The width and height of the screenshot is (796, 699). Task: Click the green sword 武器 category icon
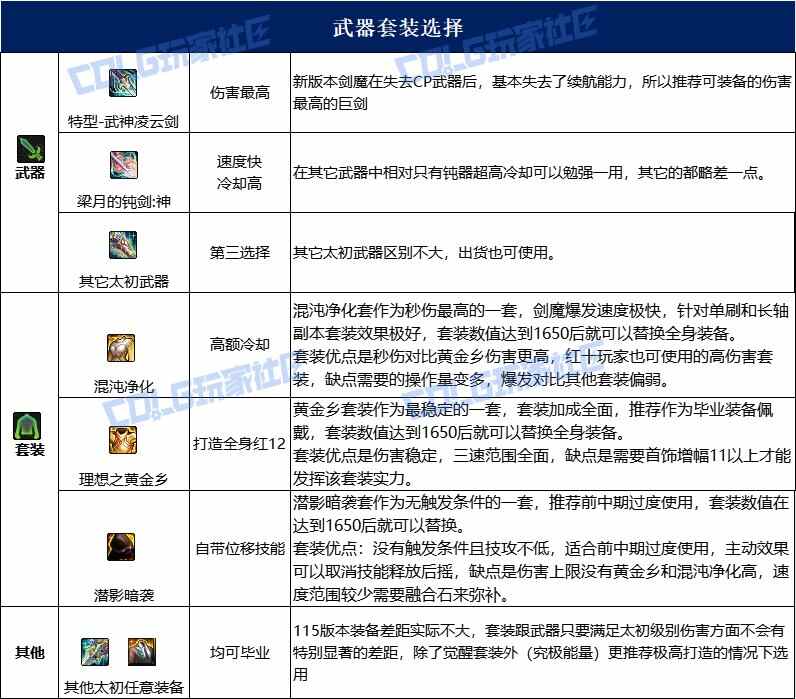30,149
